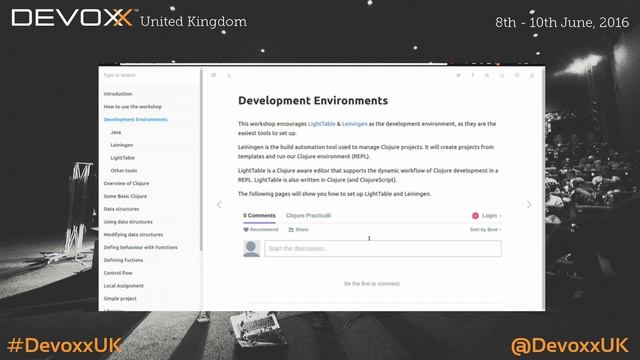Open font settings icon in the book toolbar
The image size is (640, 360).
(x=229, y=75)
